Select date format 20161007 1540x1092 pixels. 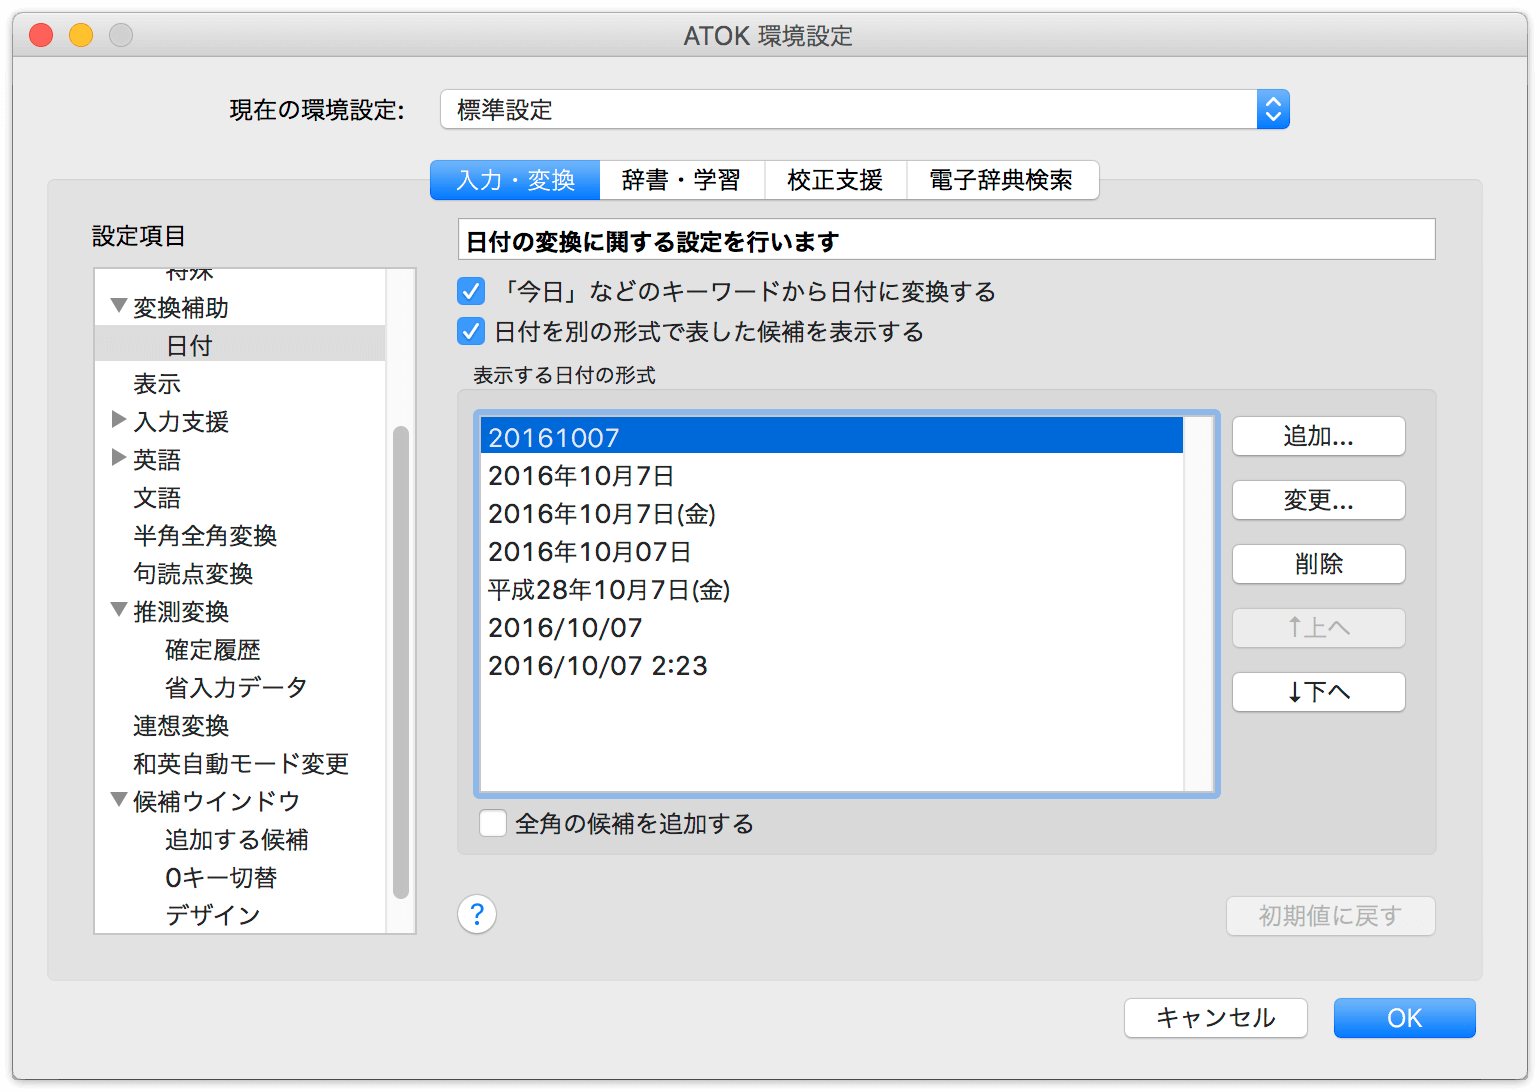[832, 437]
